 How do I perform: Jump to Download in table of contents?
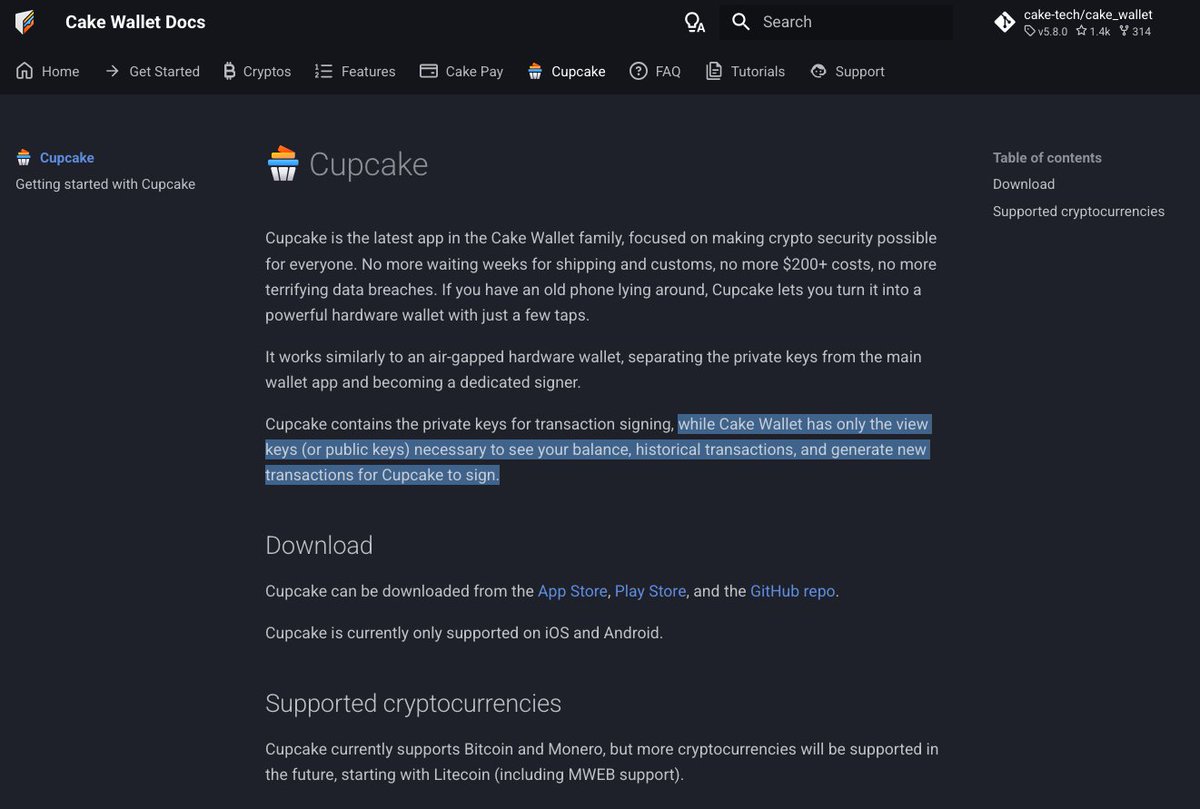click(x=1024, y=184)
